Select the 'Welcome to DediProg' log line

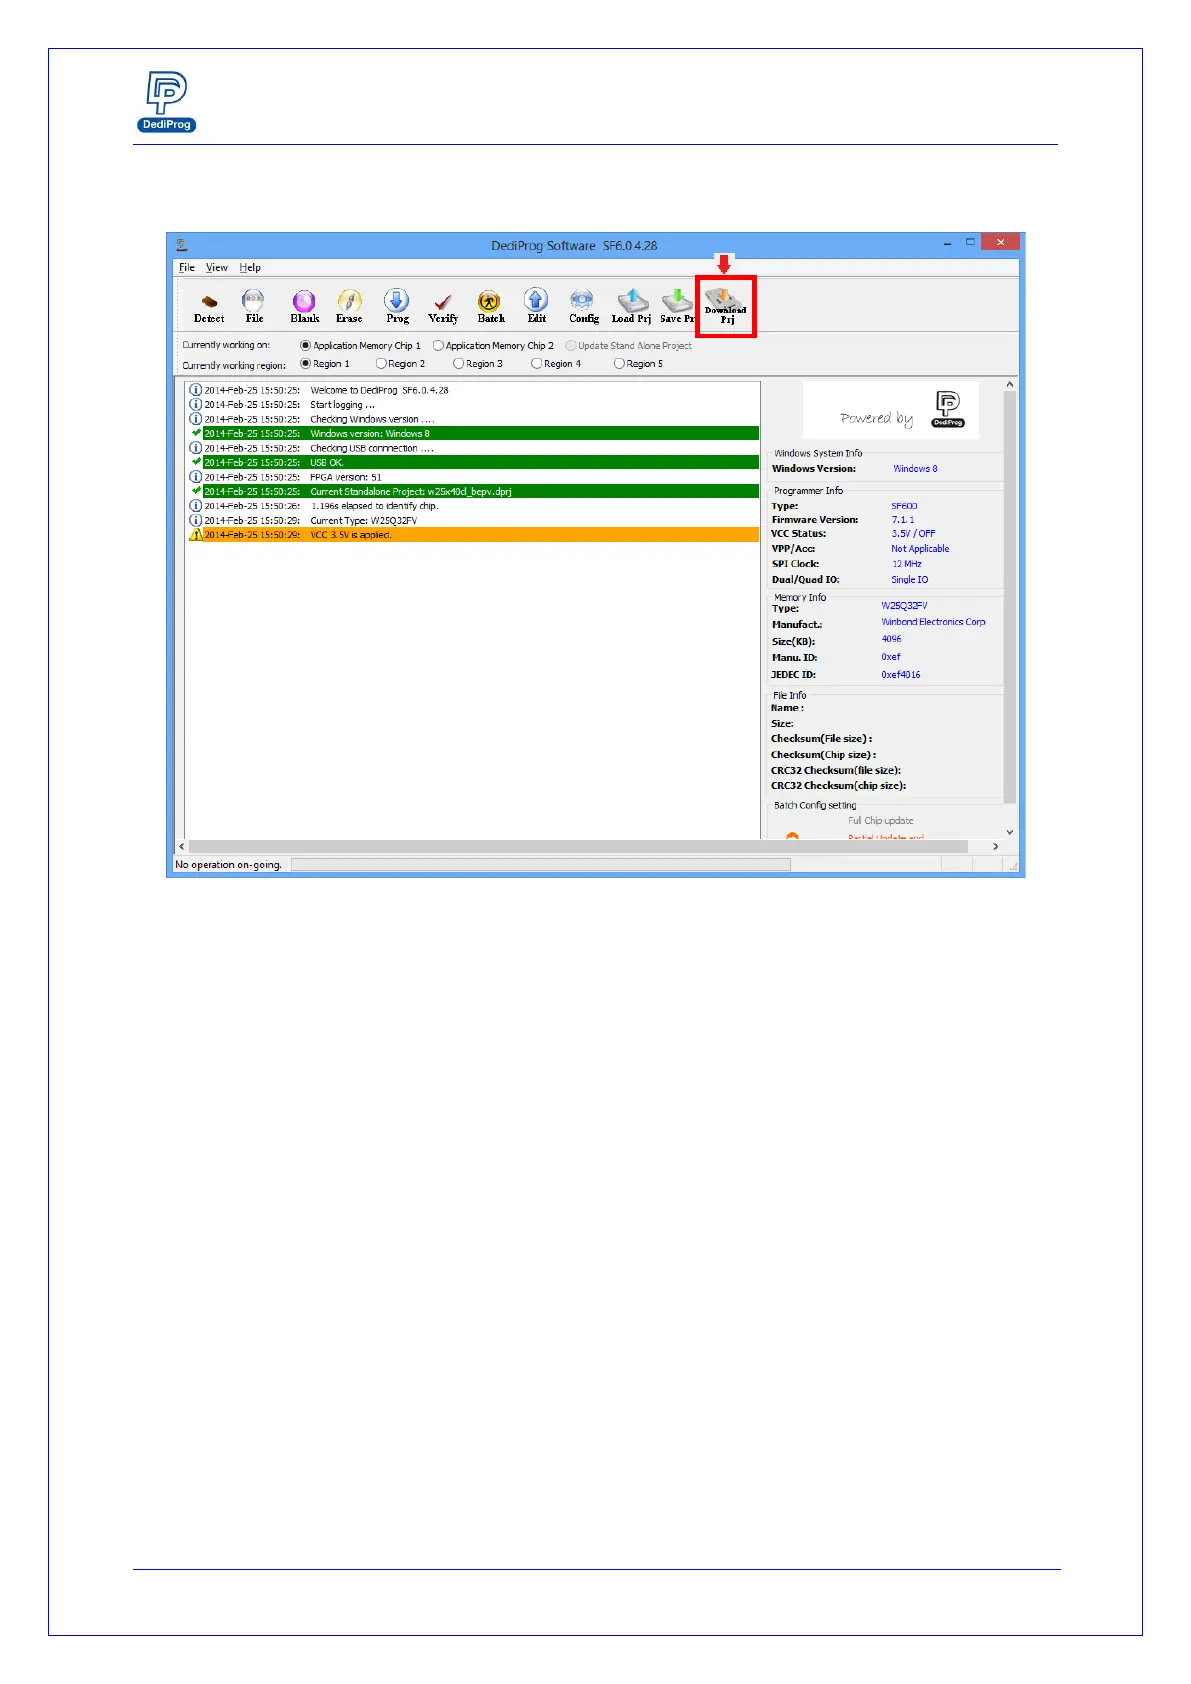473,390
